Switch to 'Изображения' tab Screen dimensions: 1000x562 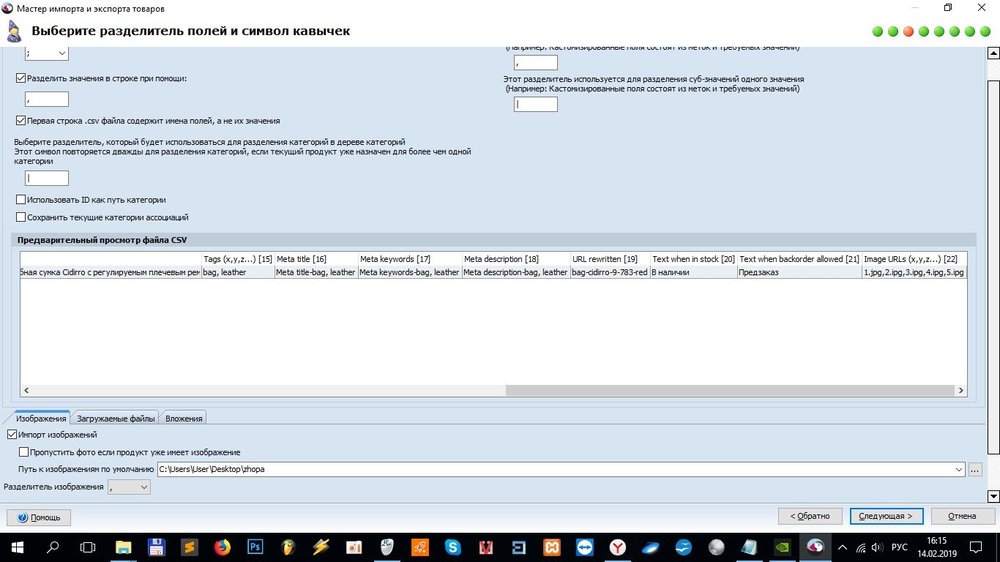click(41, 418)
